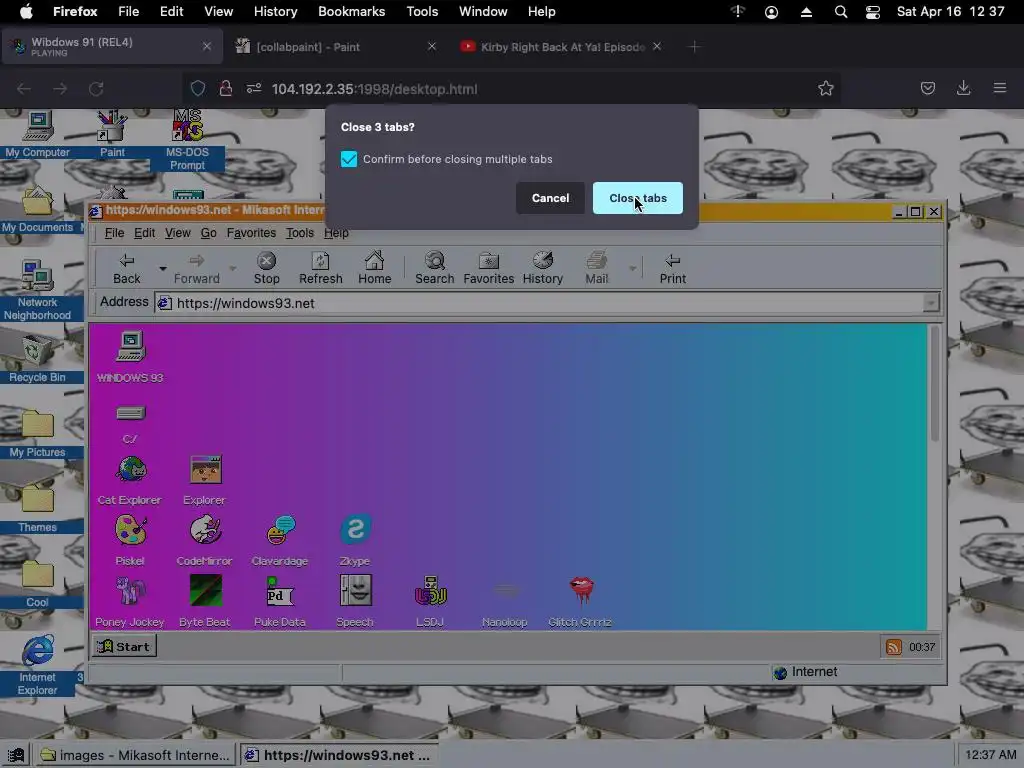This screenshot has height=768, width=1024.
Task: Launch LSDJ app icon
Action: point(430,601)
